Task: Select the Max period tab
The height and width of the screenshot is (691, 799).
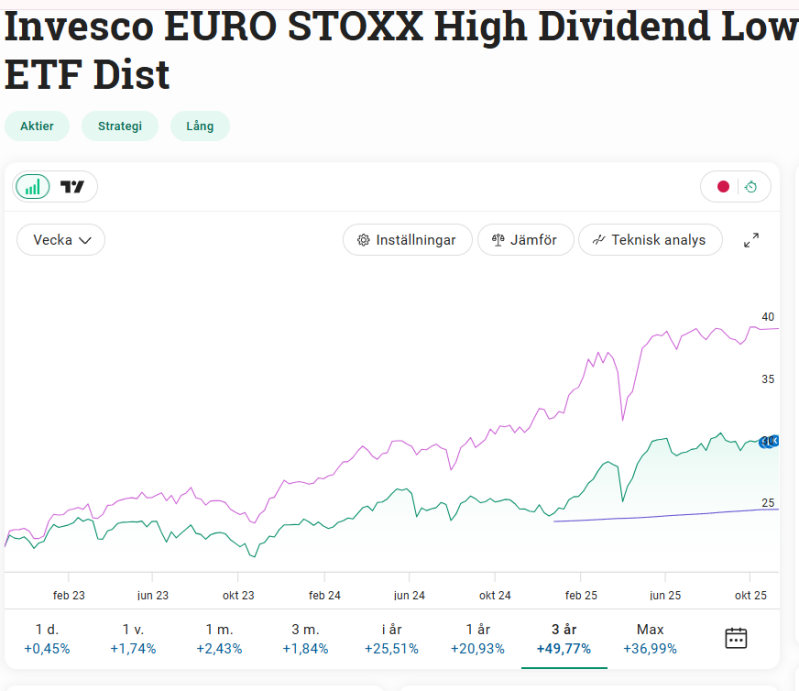Action: 650,639
